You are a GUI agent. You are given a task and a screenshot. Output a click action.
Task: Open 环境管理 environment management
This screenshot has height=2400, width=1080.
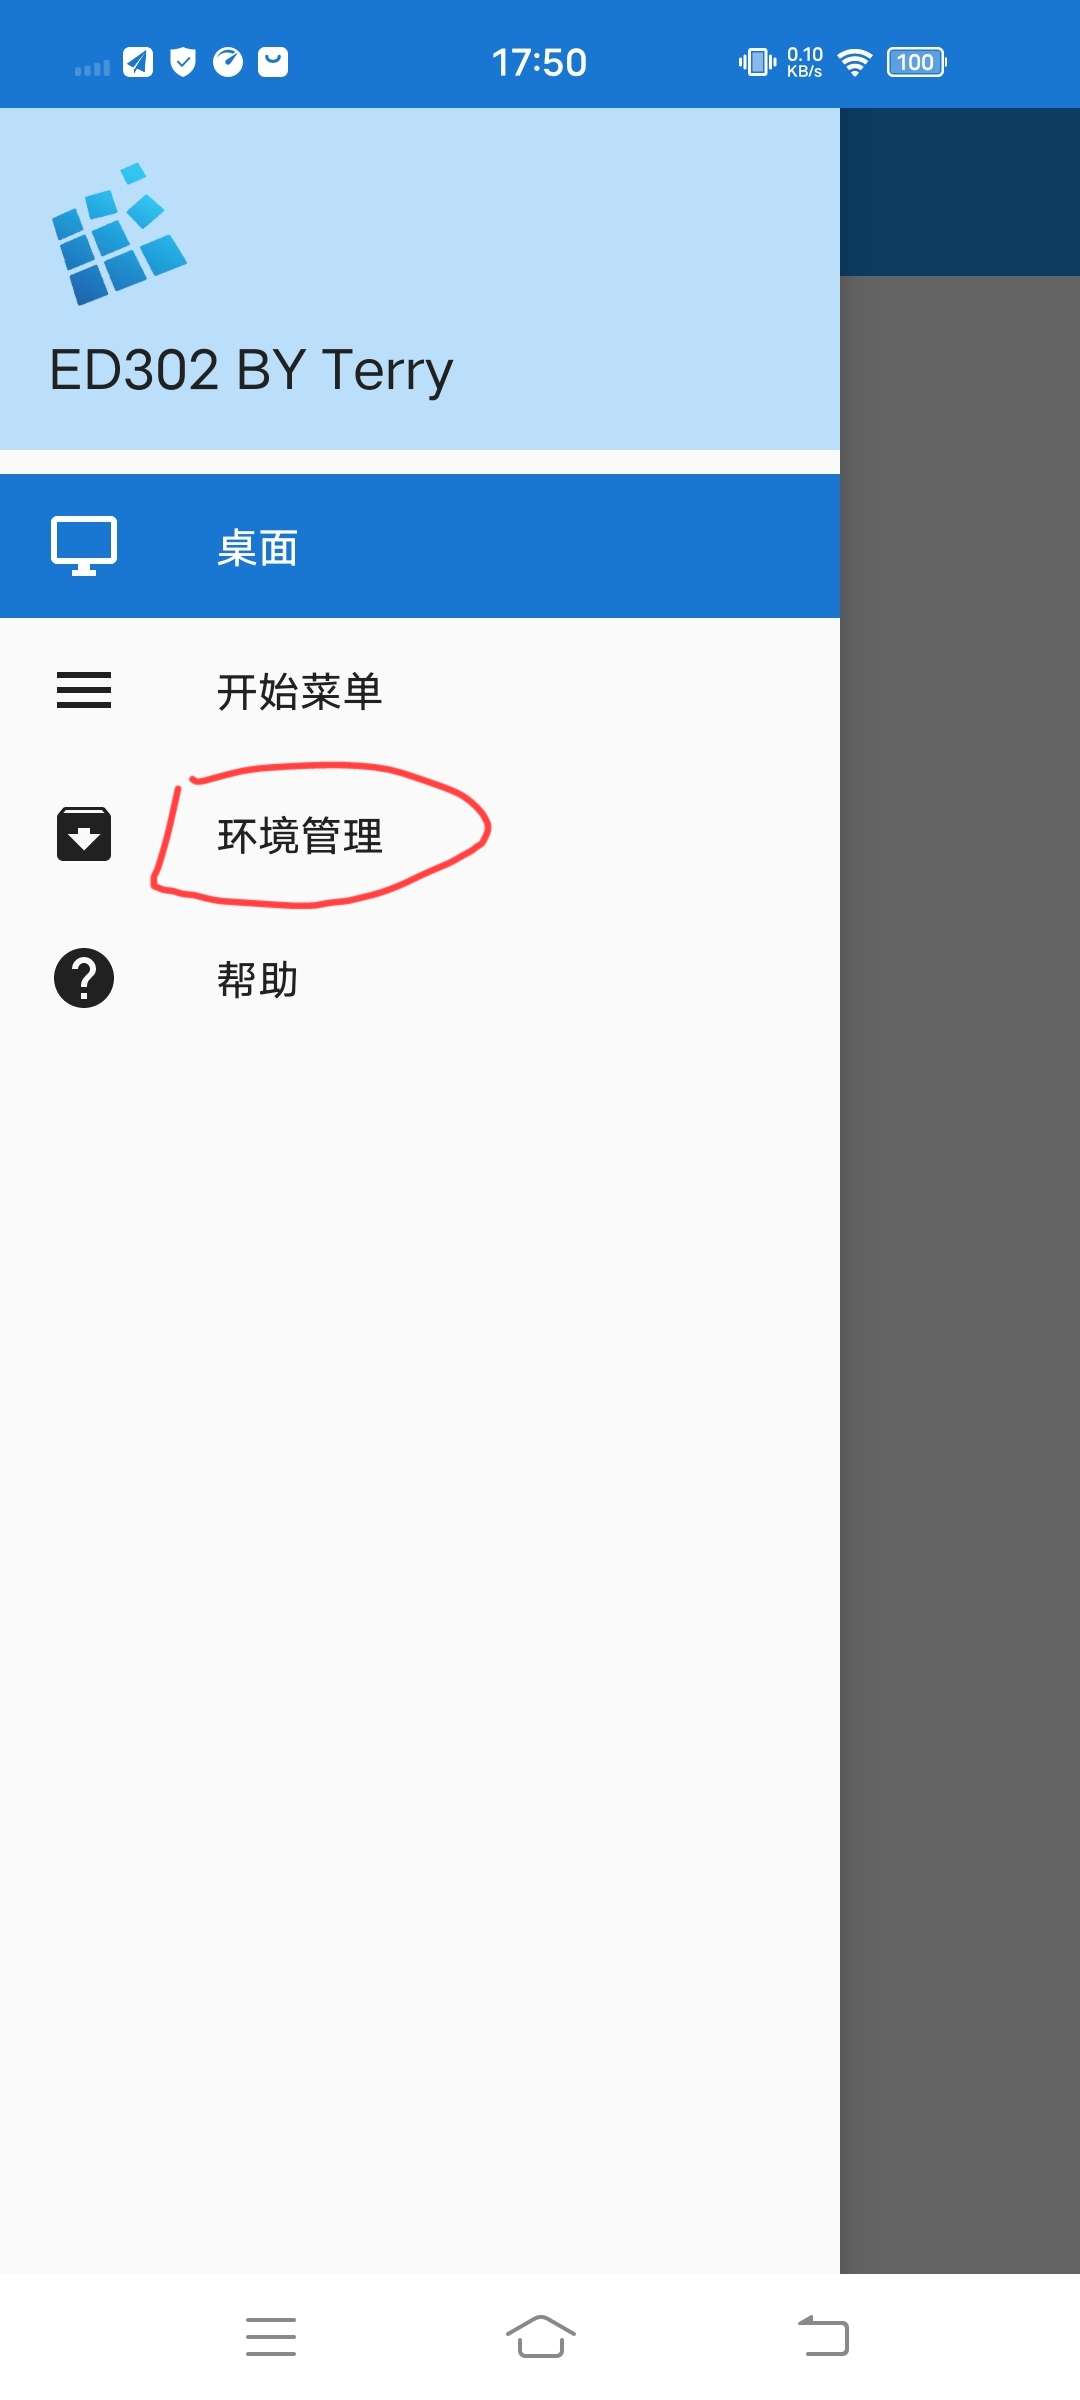[x=420, y=834]
